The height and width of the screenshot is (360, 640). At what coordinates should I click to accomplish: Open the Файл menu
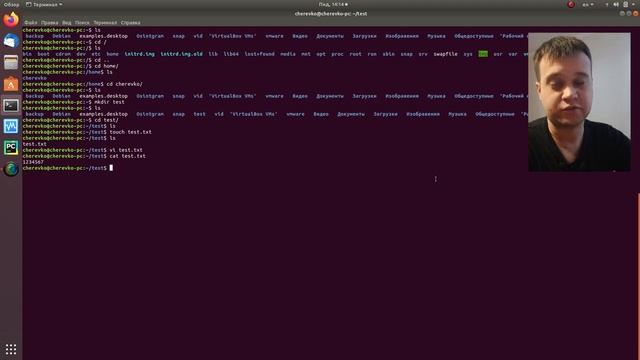click(x=31, y=23)
